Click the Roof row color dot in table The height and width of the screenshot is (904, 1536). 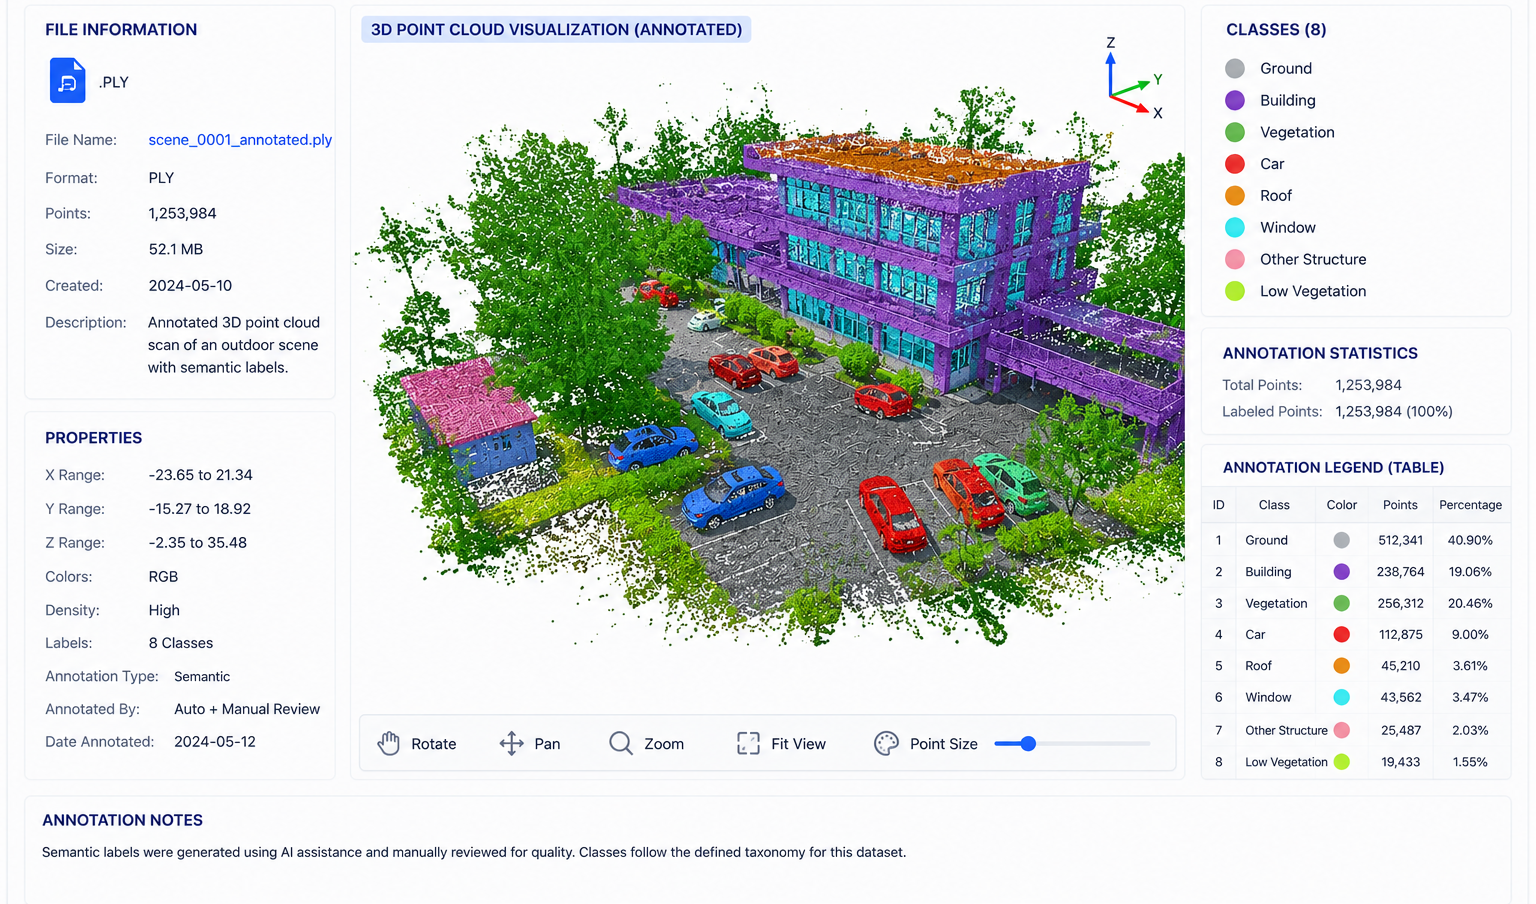pos(1342,666)
